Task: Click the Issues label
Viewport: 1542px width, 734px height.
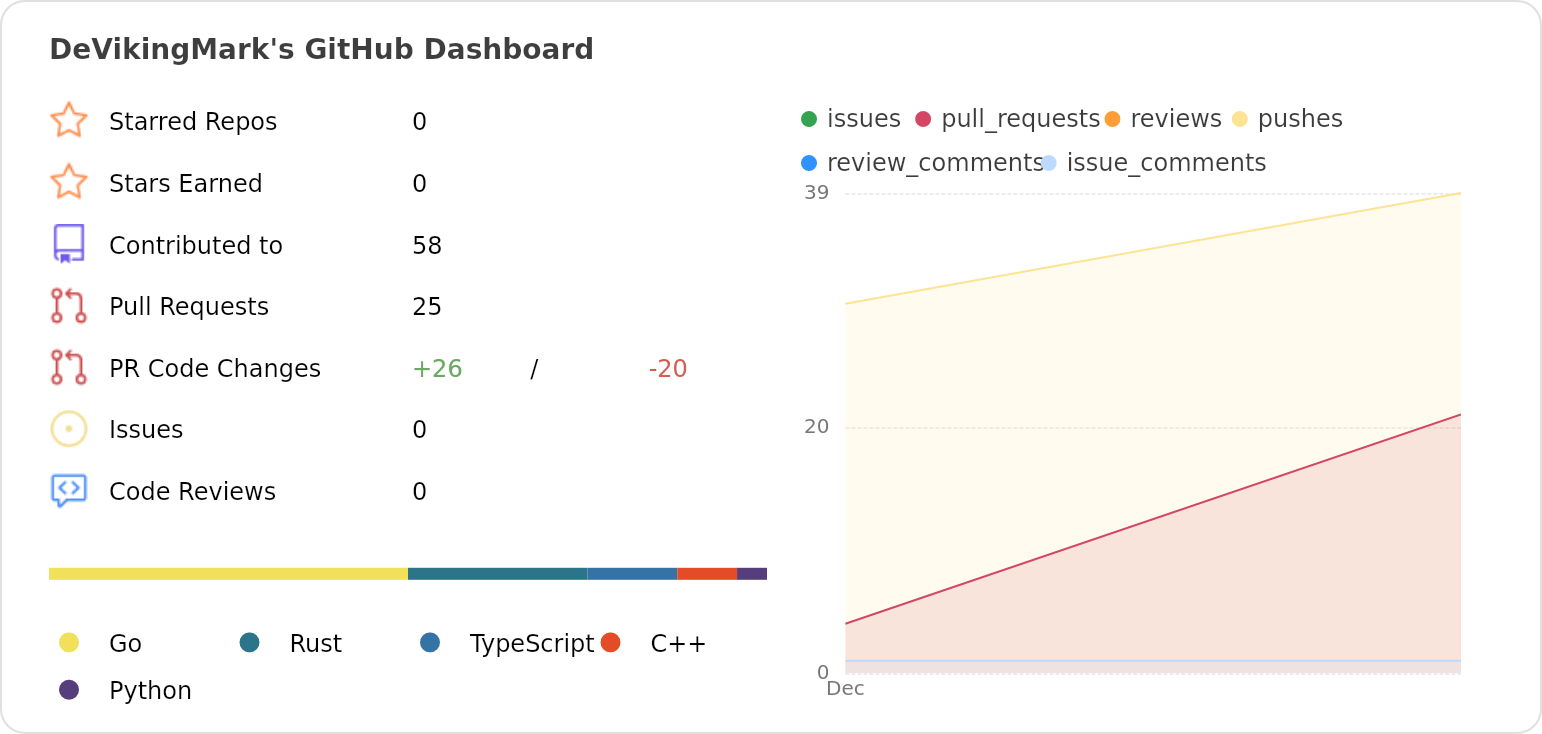Action: [146, 430]
